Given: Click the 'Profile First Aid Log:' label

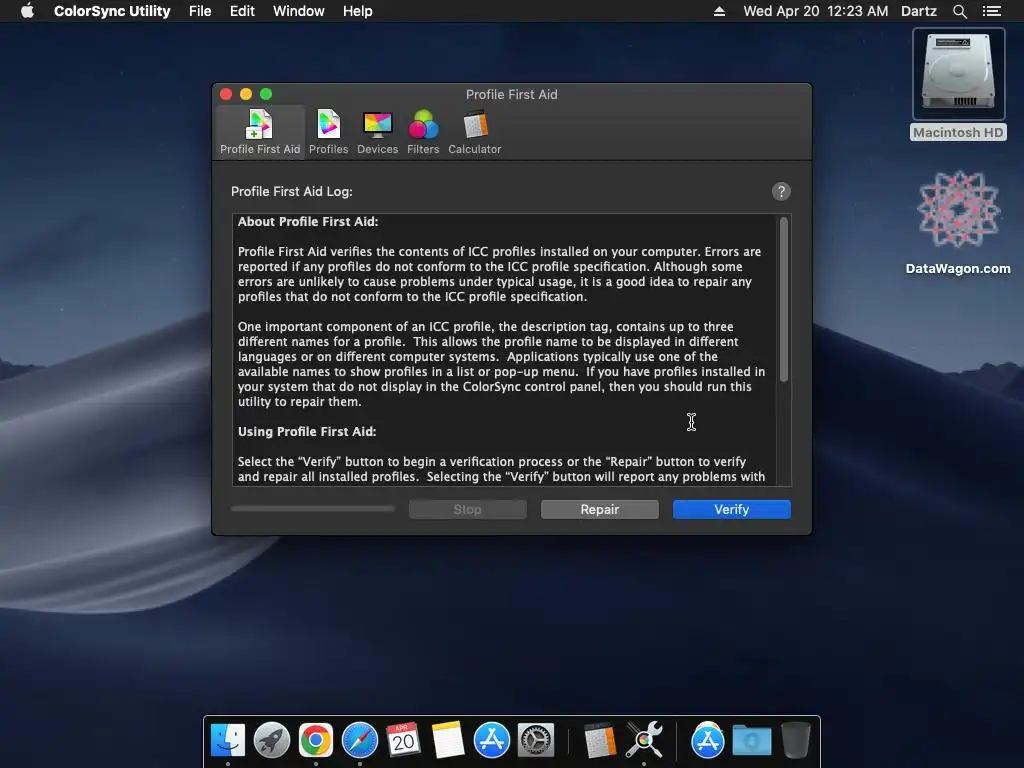Looking at the screenshot, I should [291, 191].
